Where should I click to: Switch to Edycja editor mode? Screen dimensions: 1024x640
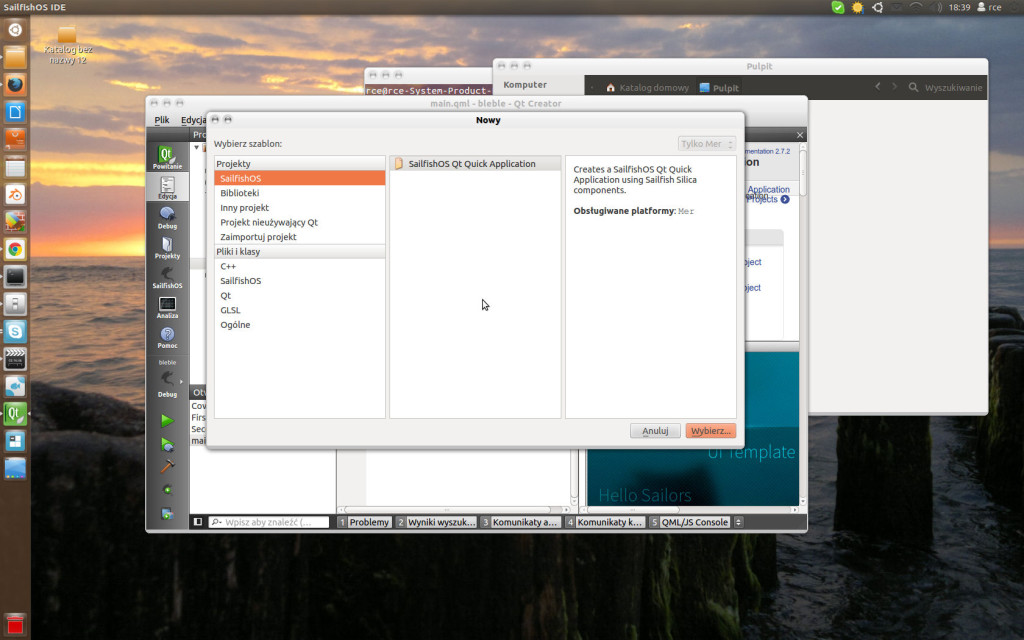[167, 187]
